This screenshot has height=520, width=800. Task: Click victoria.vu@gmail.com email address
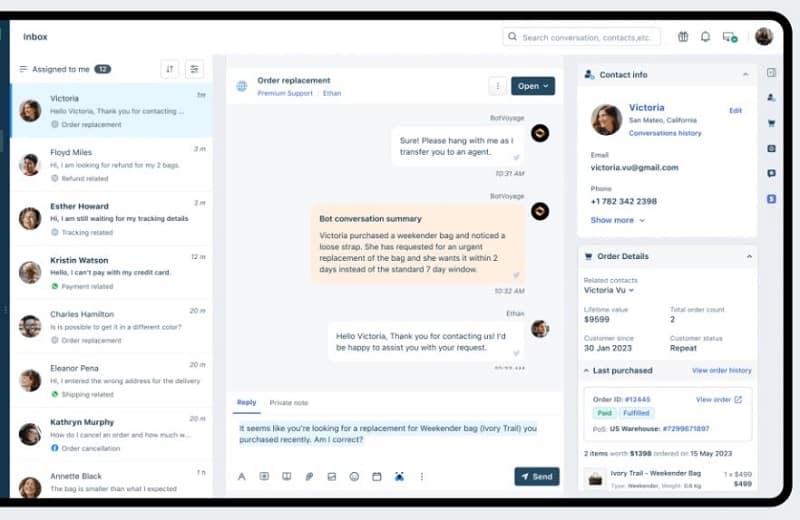[x=634, y=167]
